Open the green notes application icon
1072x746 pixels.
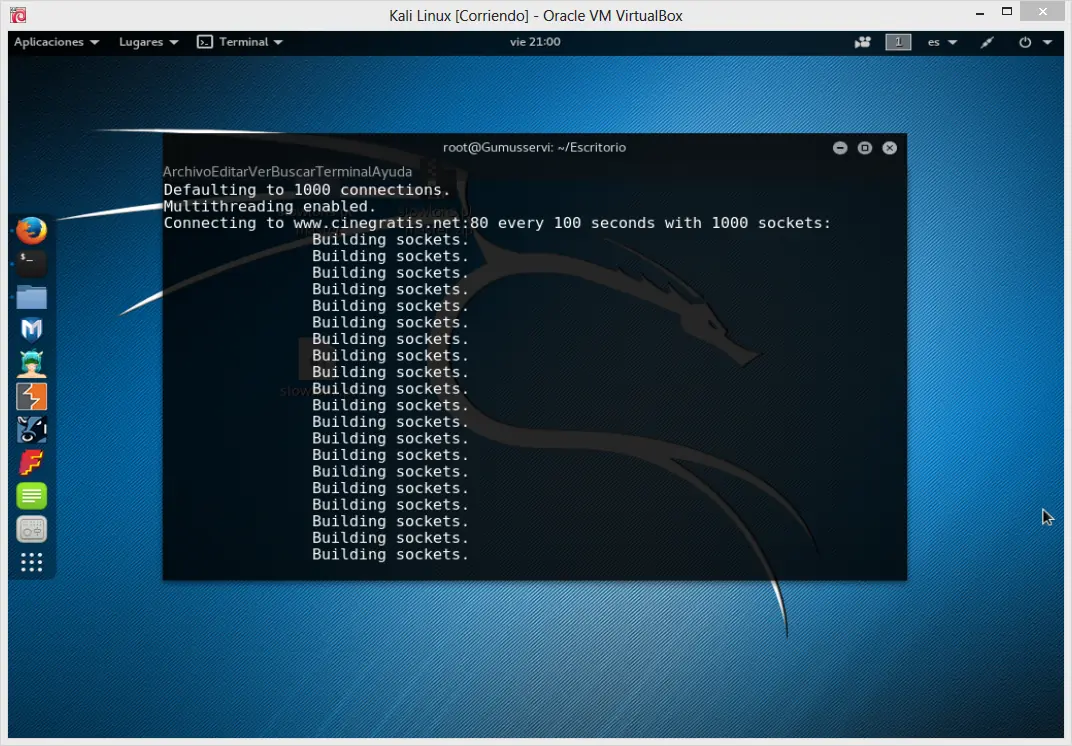(31, 496)
